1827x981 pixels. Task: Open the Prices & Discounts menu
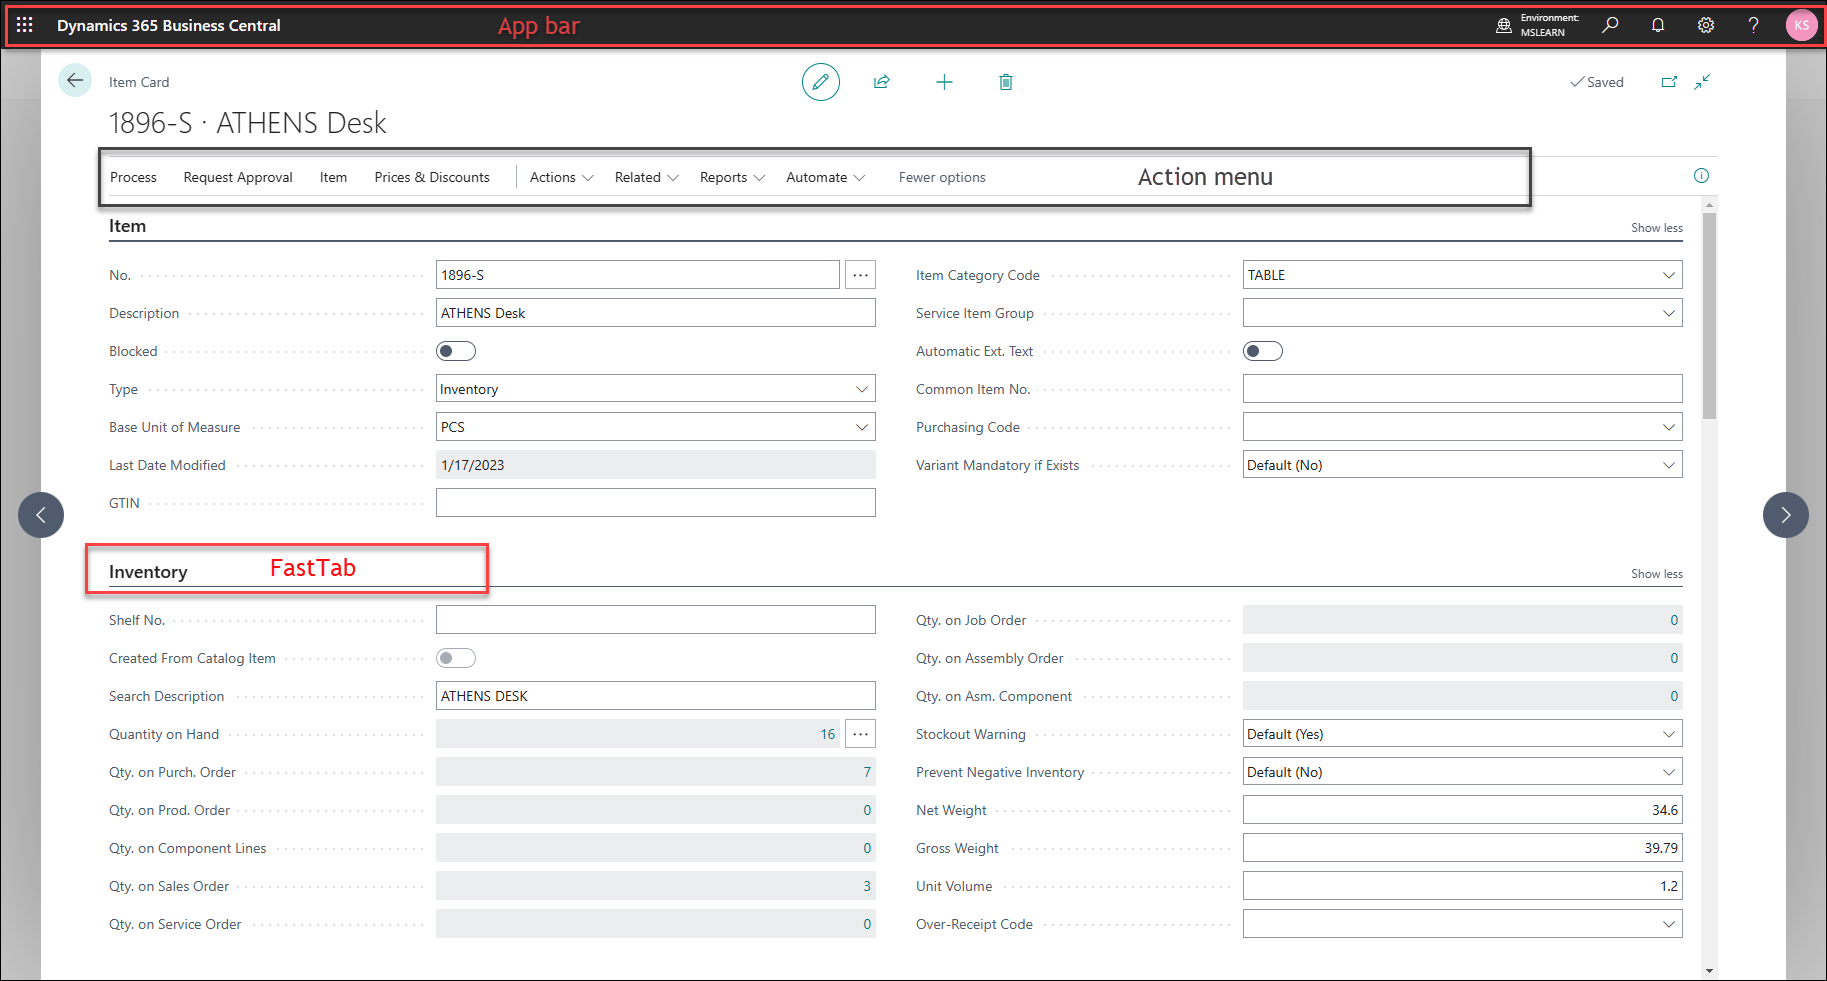click(x=432, y=177)
